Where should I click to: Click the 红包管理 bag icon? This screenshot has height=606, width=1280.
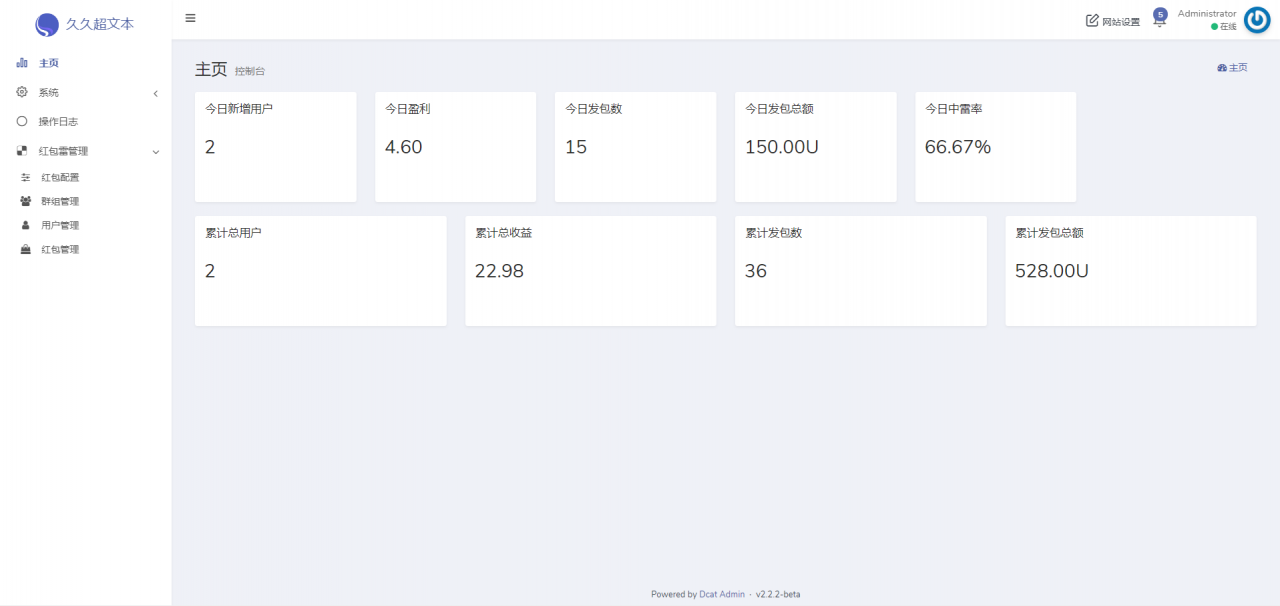26,249
